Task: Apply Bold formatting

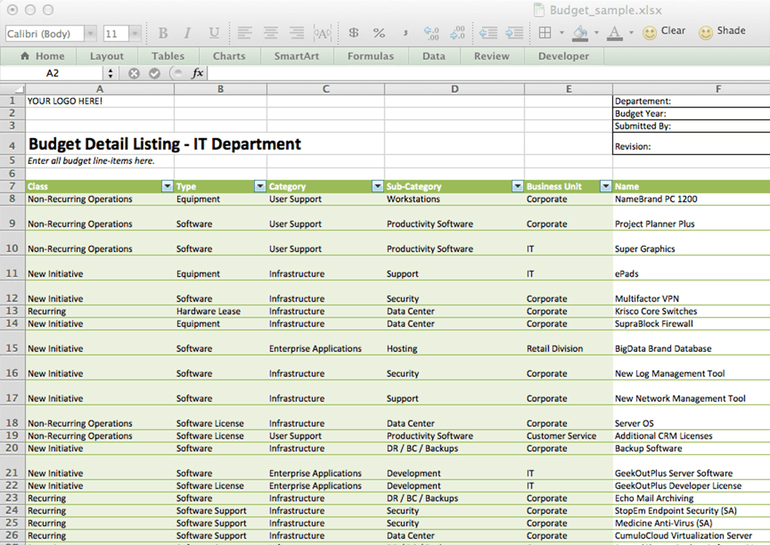Action: point(163,33)
